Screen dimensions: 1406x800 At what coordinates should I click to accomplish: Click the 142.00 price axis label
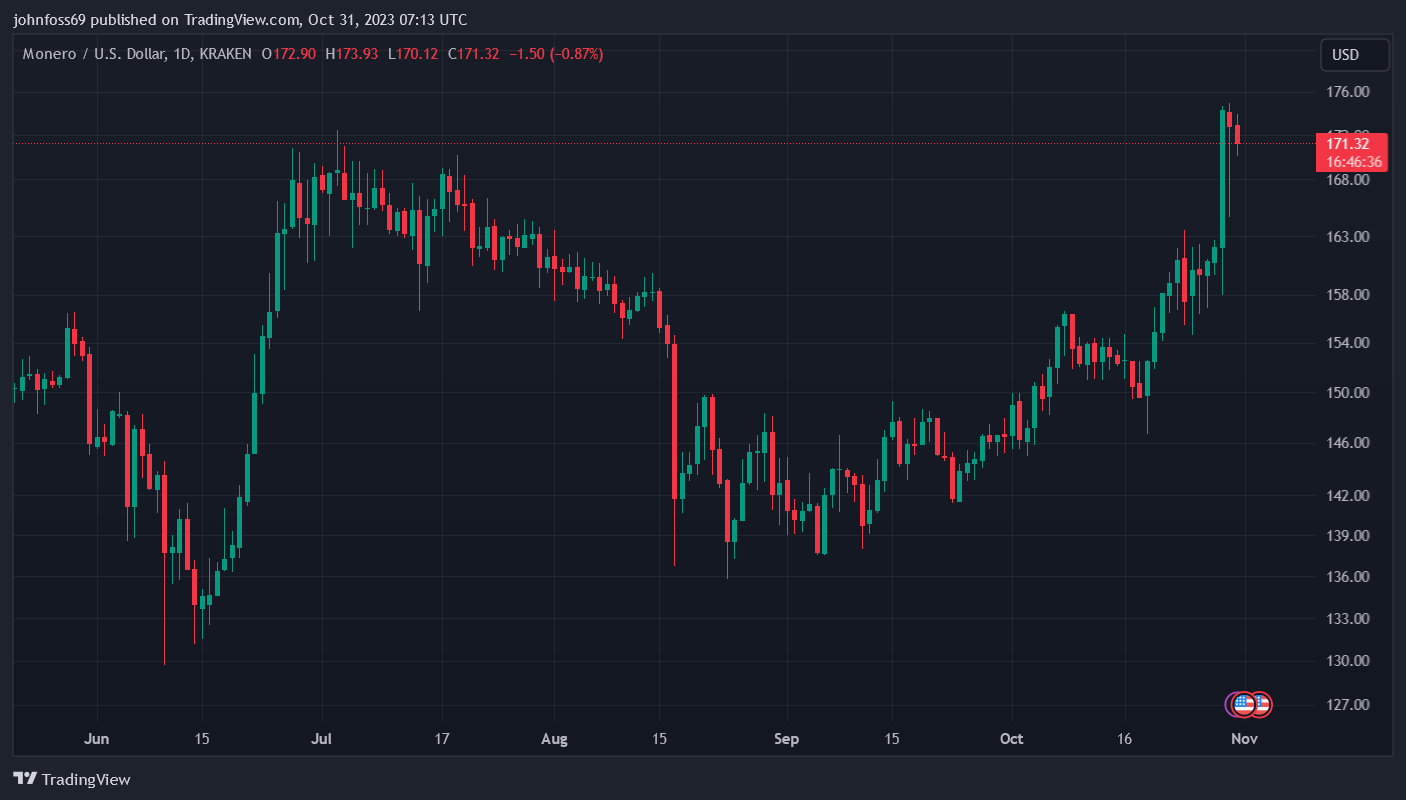pos(1347,496)
